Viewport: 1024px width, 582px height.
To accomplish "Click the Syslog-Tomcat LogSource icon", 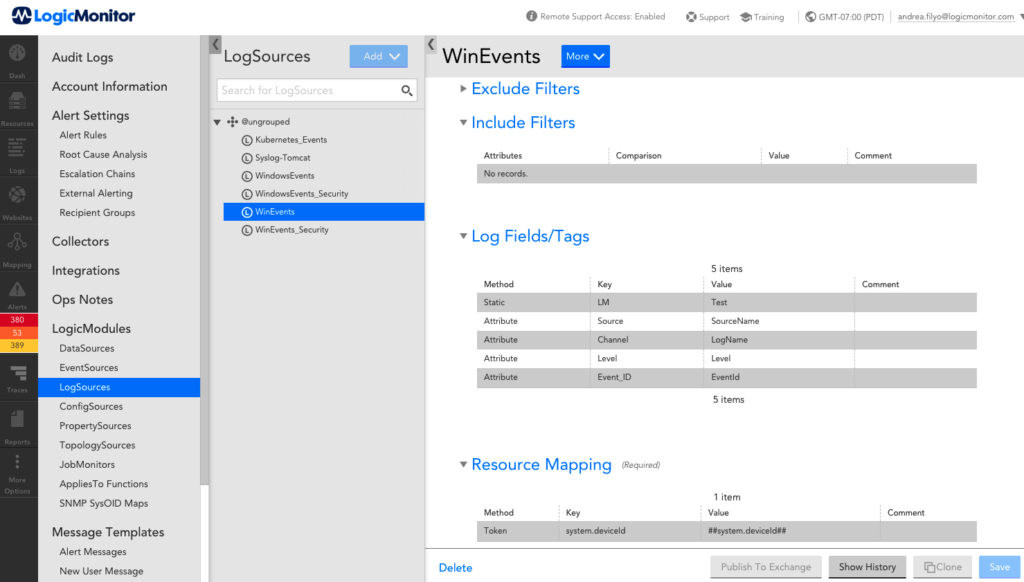I will 247,158.
